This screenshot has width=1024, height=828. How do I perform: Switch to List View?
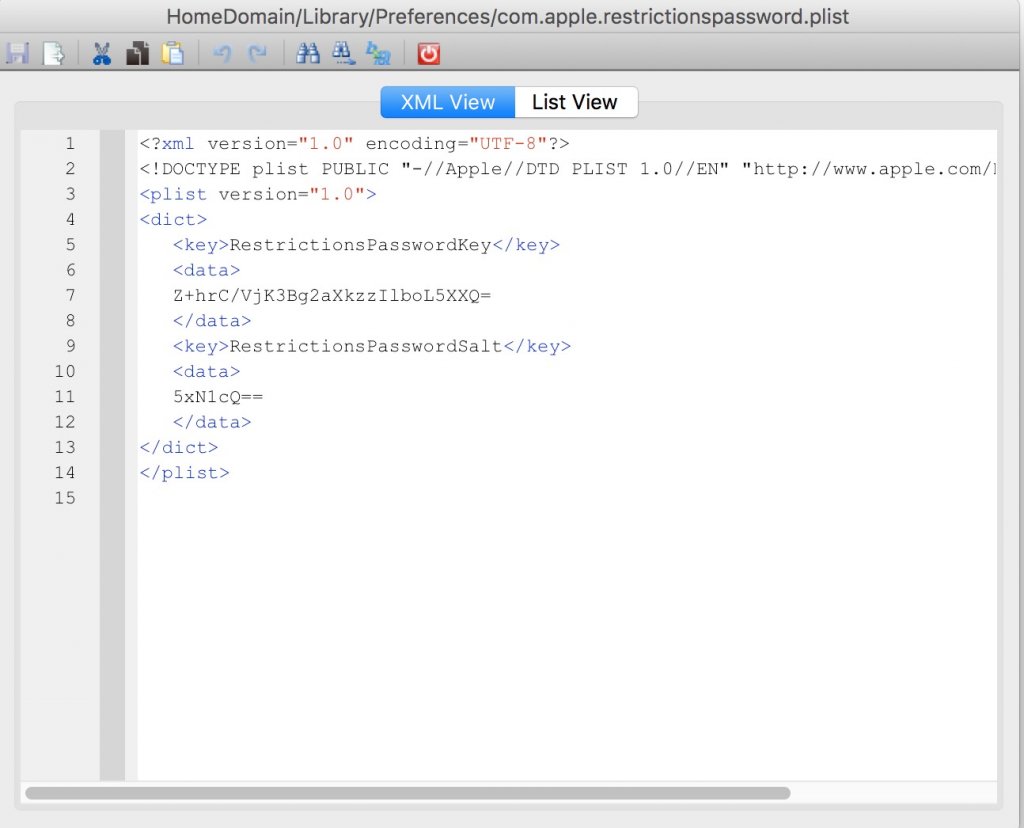coord(575,101)
